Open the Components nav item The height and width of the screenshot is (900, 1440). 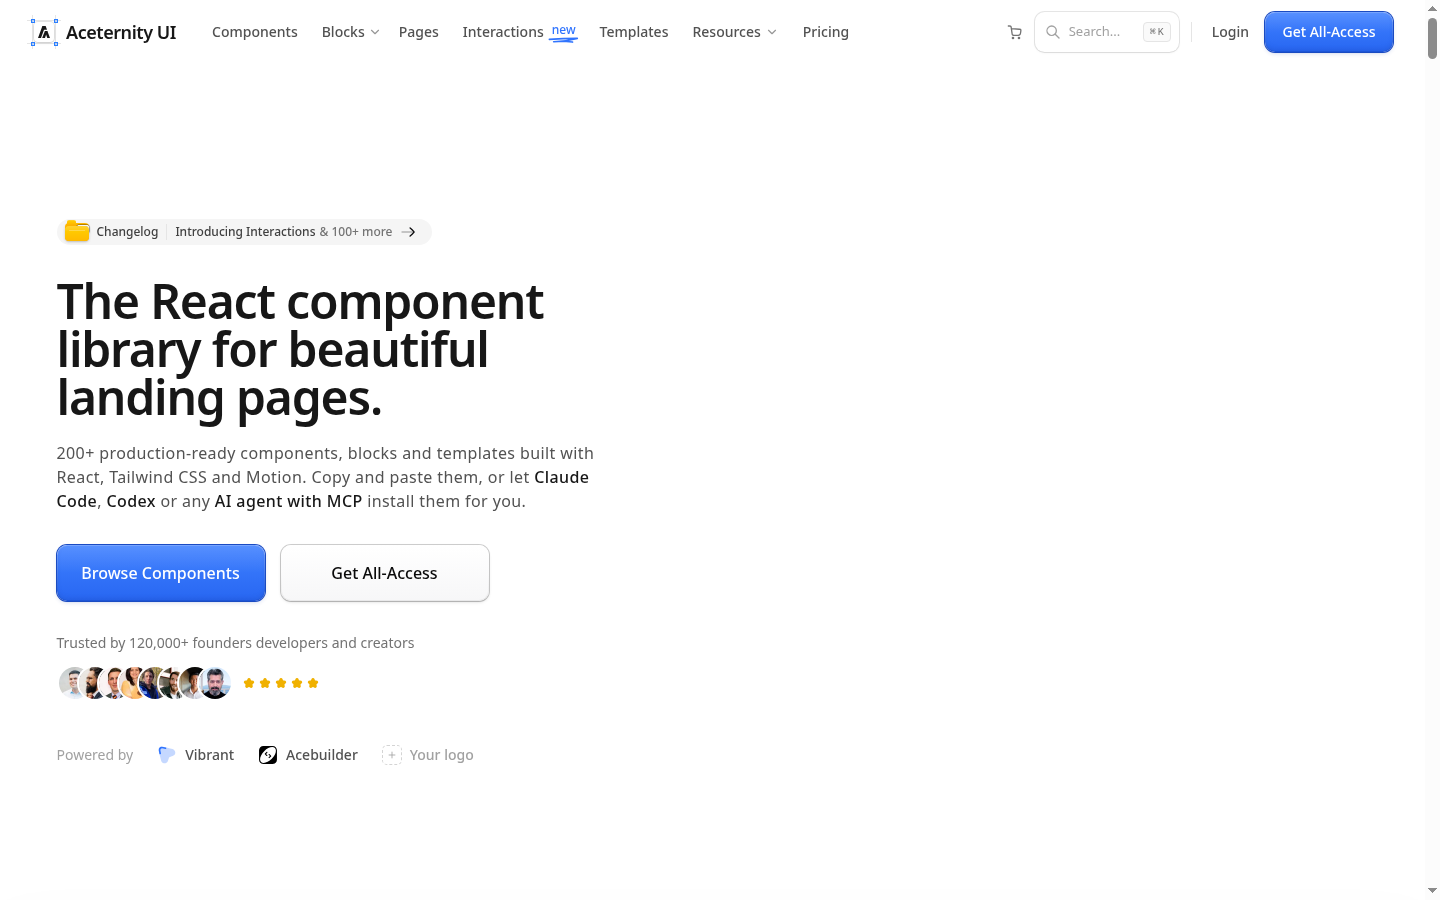255,32
